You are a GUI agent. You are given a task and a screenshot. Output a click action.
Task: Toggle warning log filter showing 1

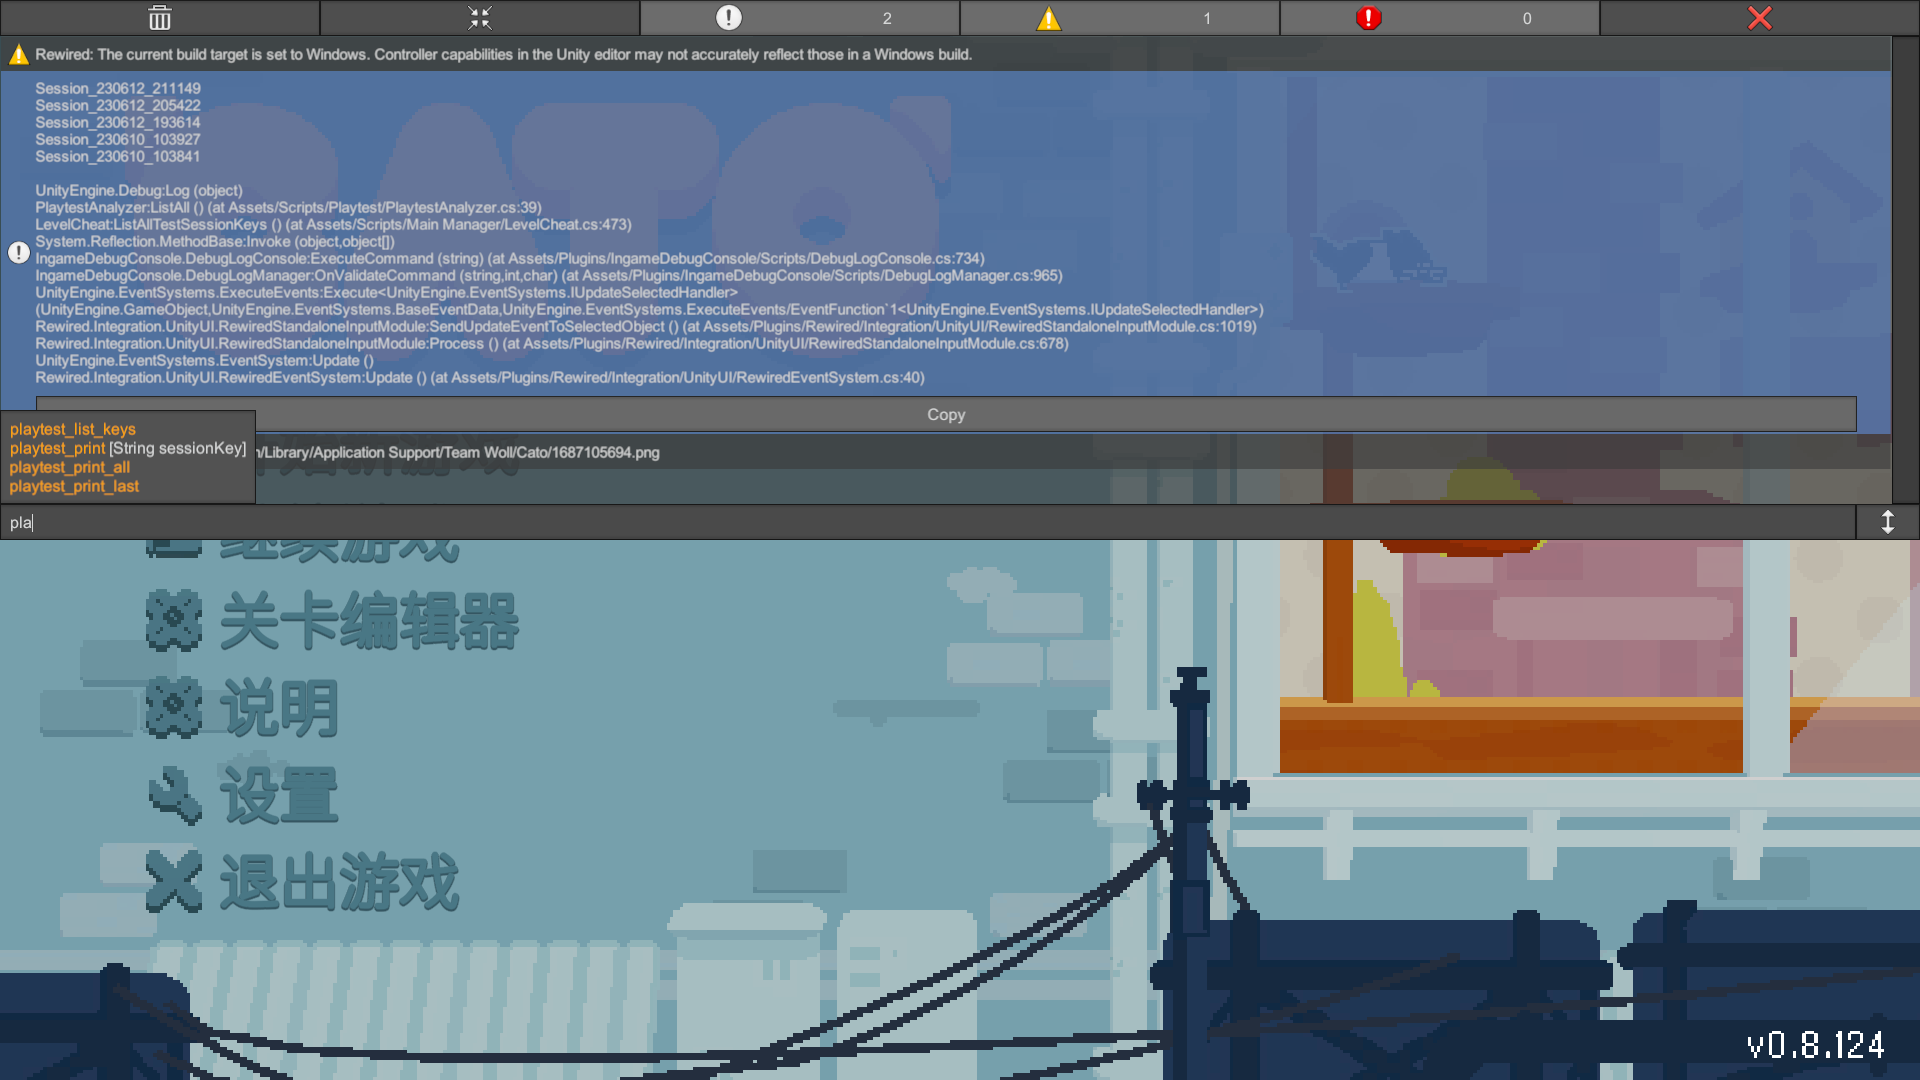[x=1120, y=18]
